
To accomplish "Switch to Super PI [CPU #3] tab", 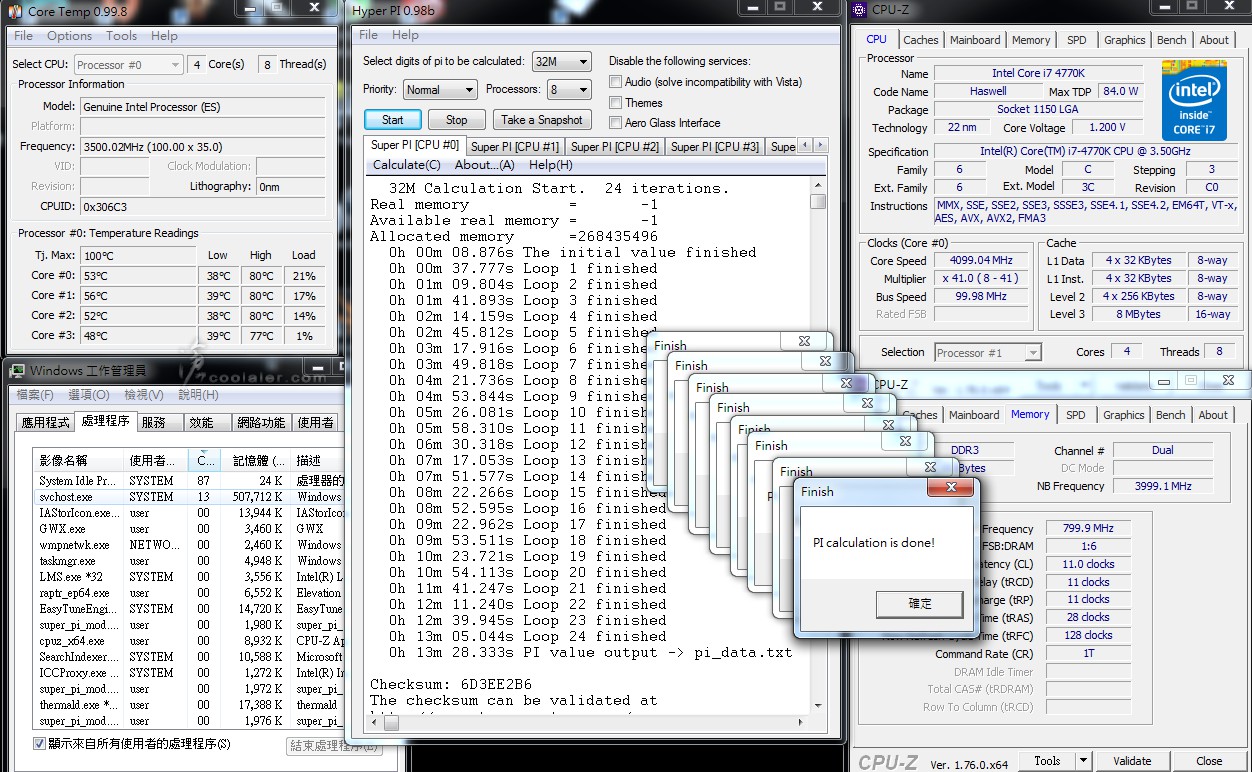I will pyautogui.click(x=715, y=147).
